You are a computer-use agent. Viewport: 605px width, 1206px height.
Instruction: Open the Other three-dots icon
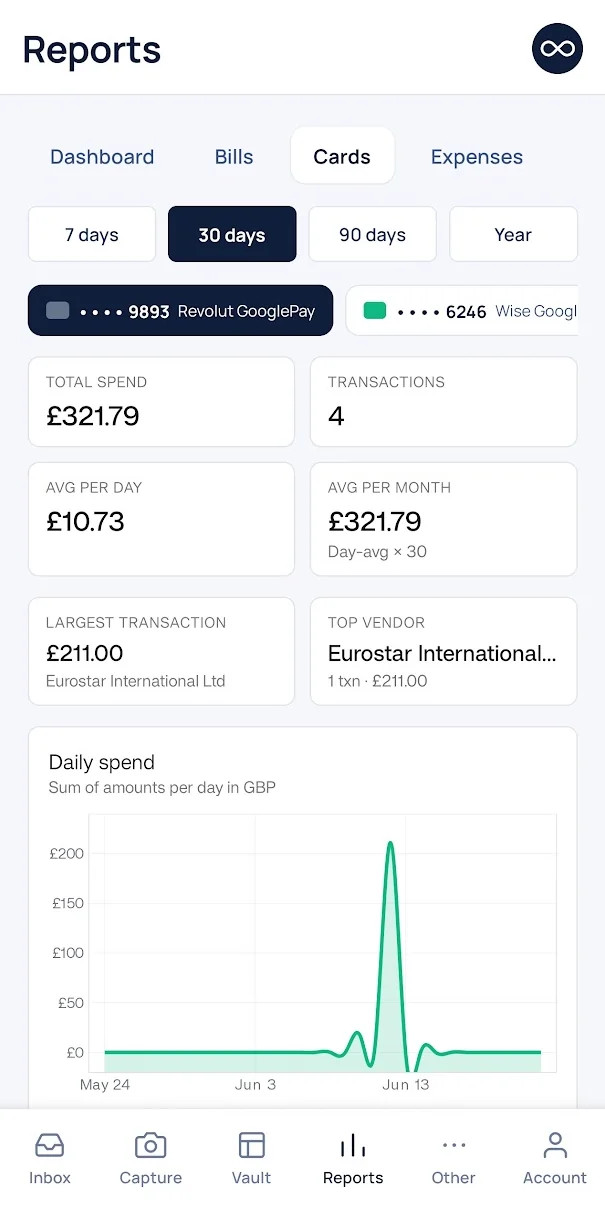click(x=453, y=1145)
